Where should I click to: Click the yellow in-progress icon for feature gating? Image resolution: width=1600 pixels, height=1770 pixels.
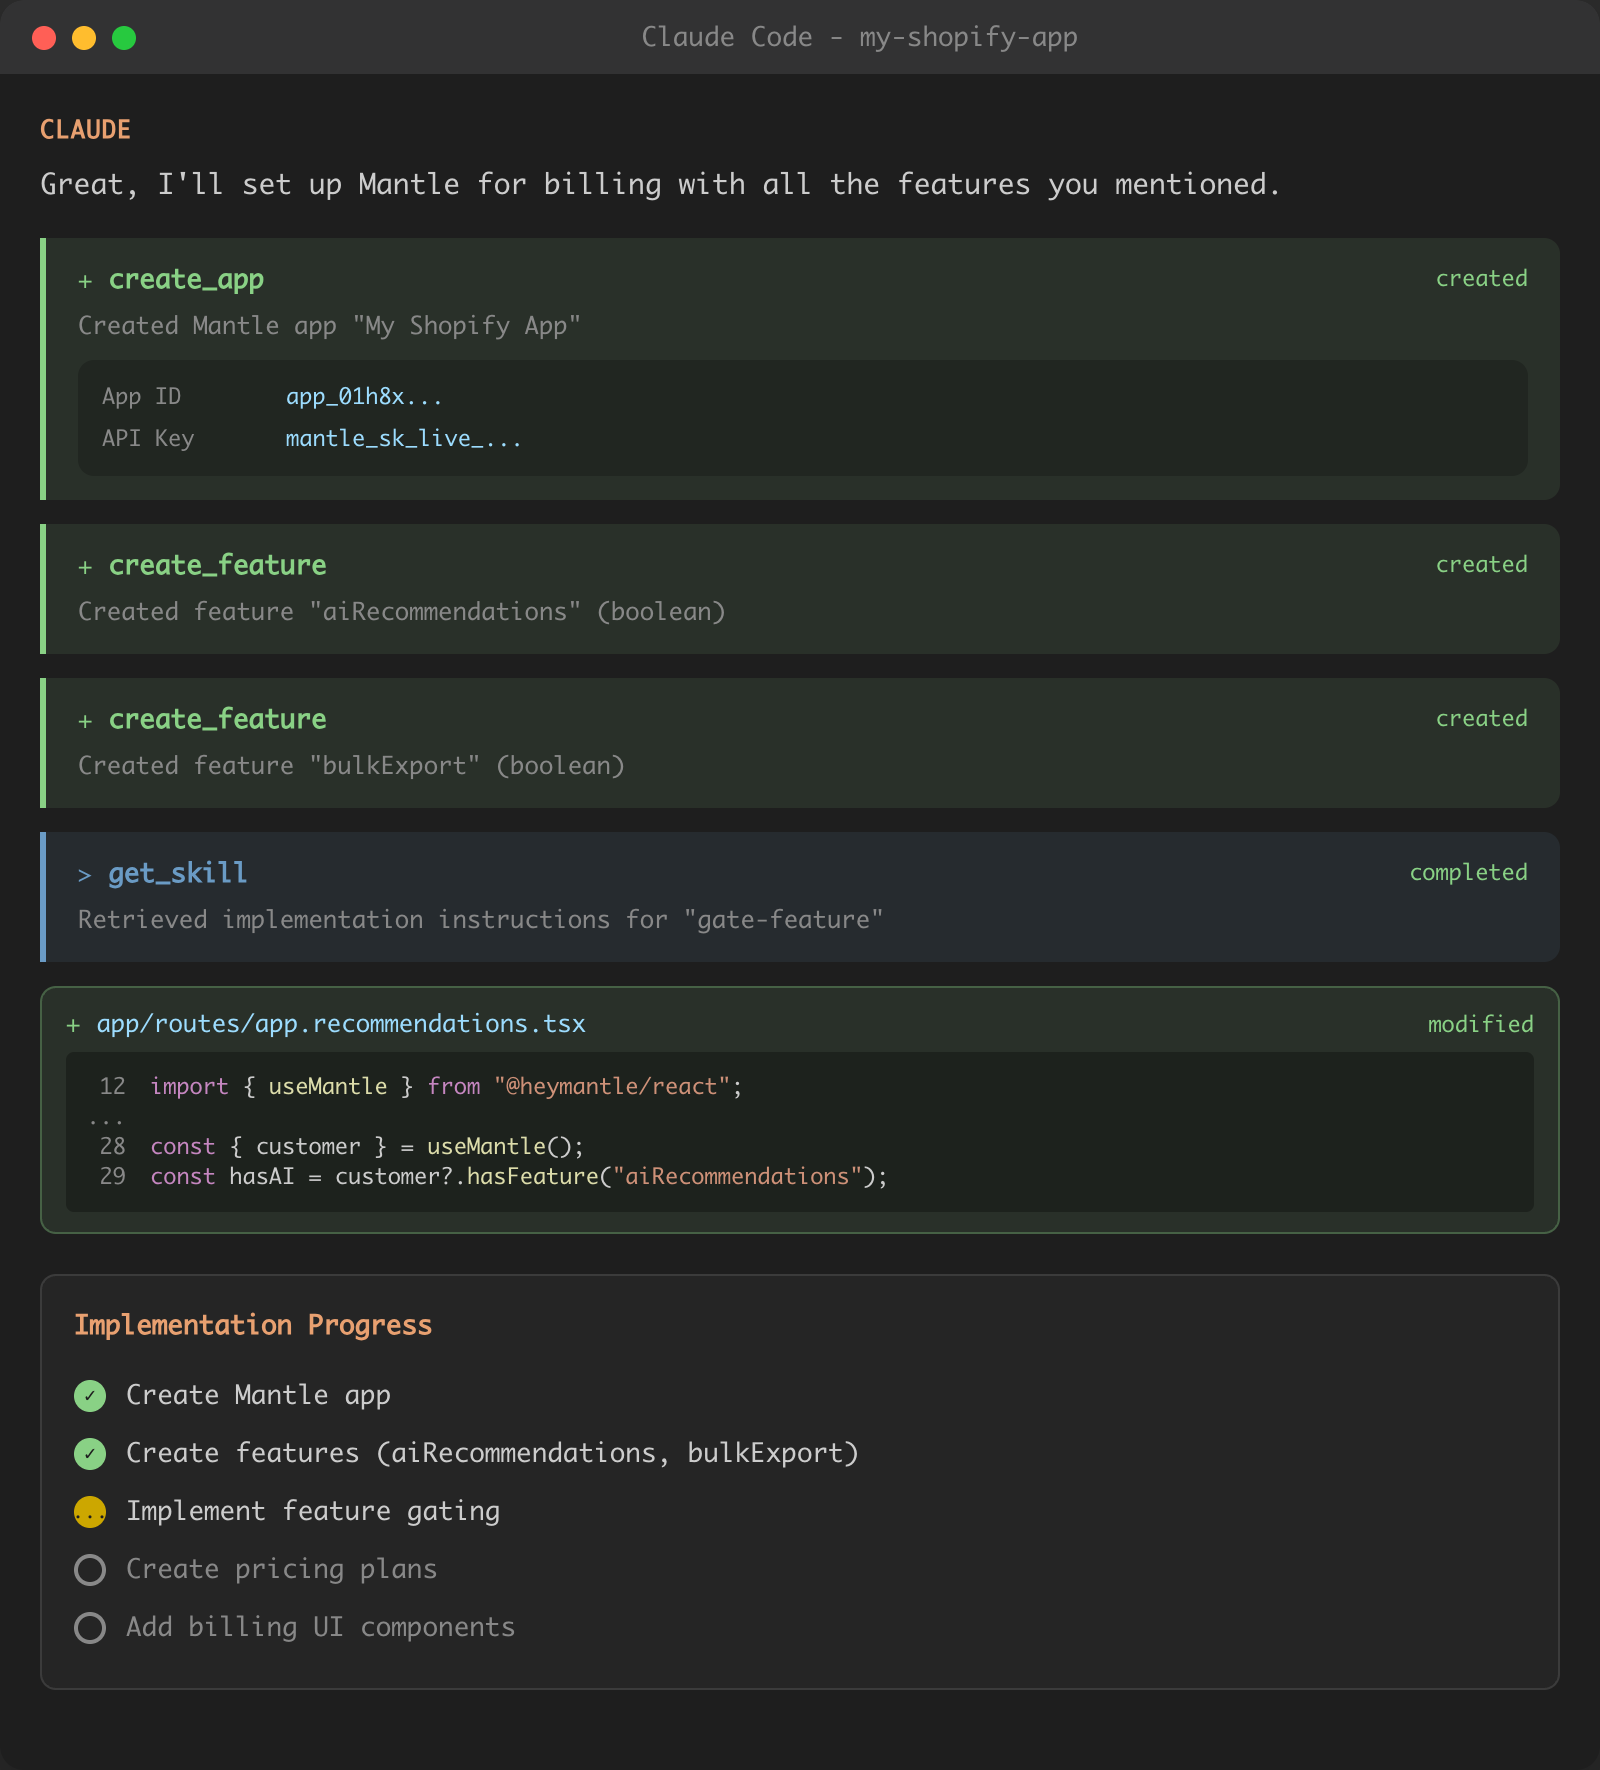[90, 1512]
